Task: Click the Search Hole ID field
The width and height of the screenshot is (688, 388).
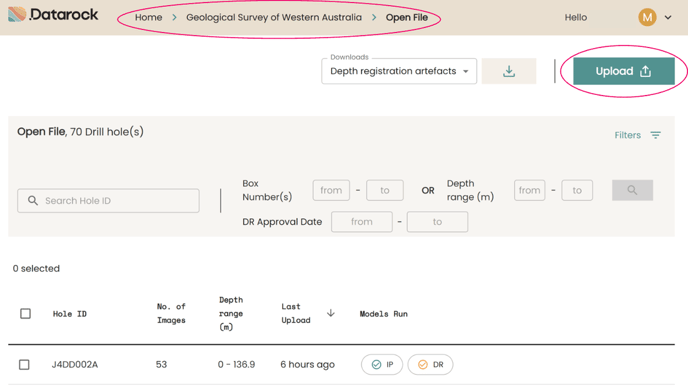Action: (x=108, y=201)
